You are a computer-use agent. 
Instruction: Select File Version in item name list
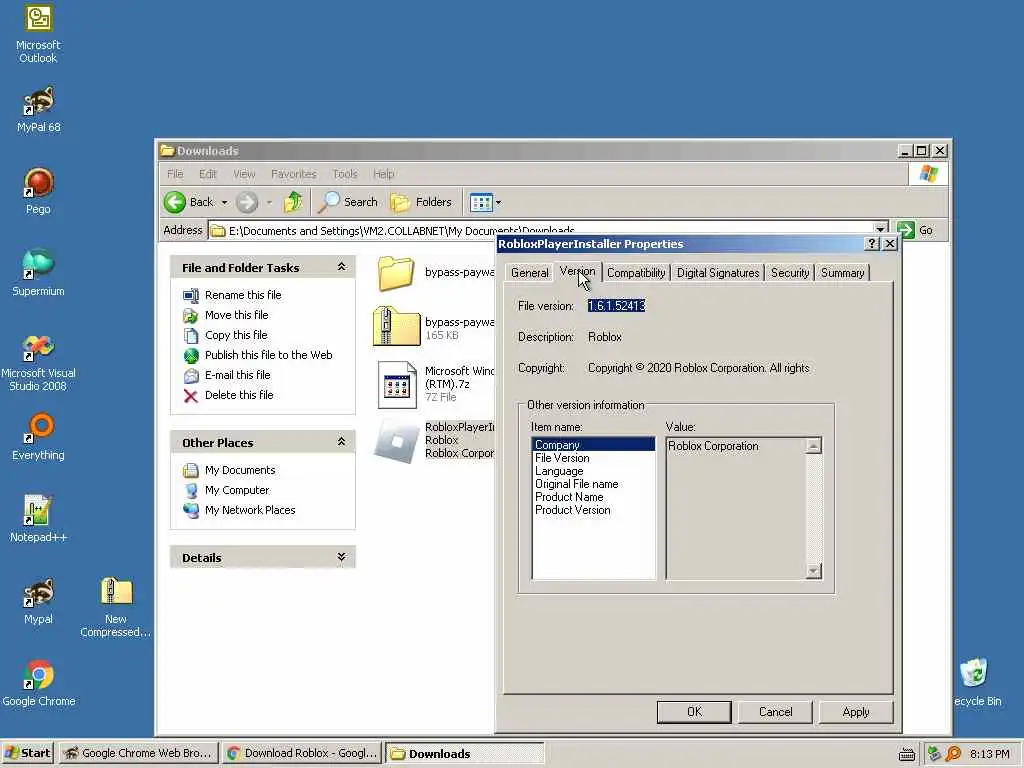(593, 458)
